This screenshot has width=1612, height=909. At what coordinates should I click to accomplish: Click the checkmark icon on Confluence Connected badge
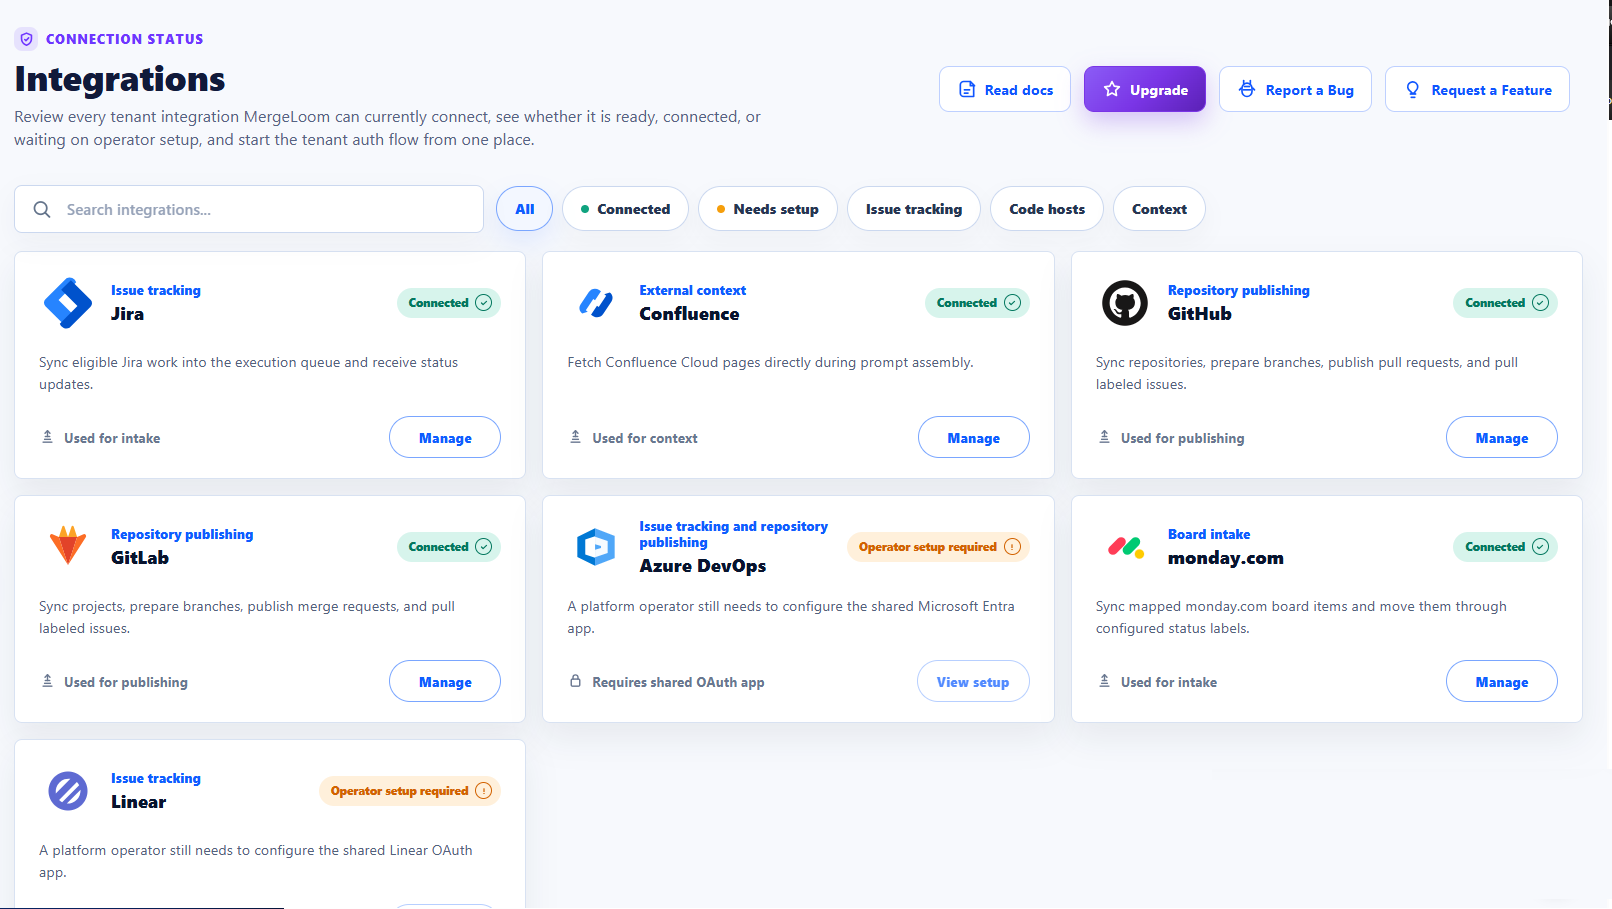click(x=1012, y=303)
